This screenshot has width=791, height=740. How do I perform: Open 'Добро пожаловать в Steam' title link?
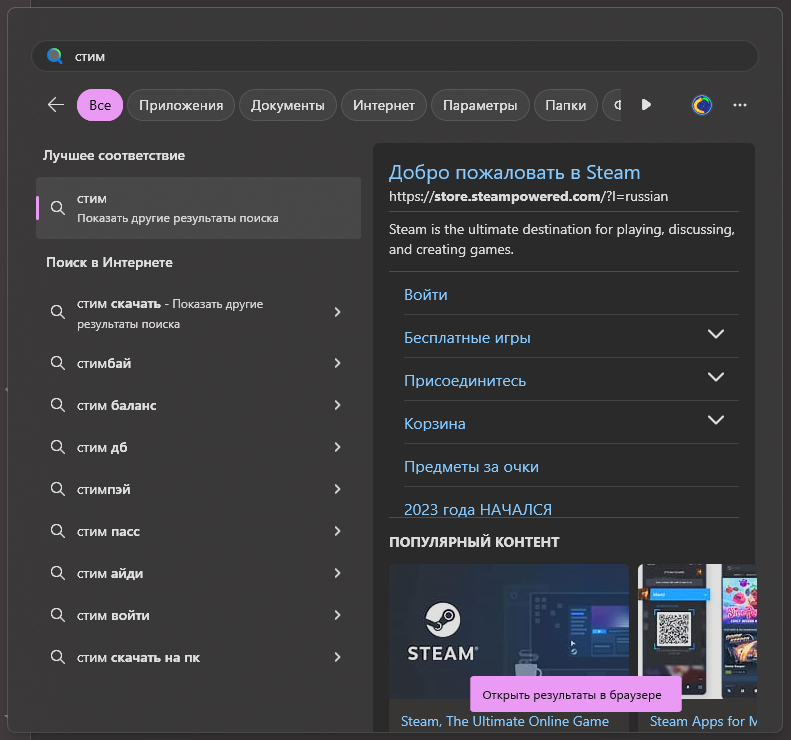(515, 173)
